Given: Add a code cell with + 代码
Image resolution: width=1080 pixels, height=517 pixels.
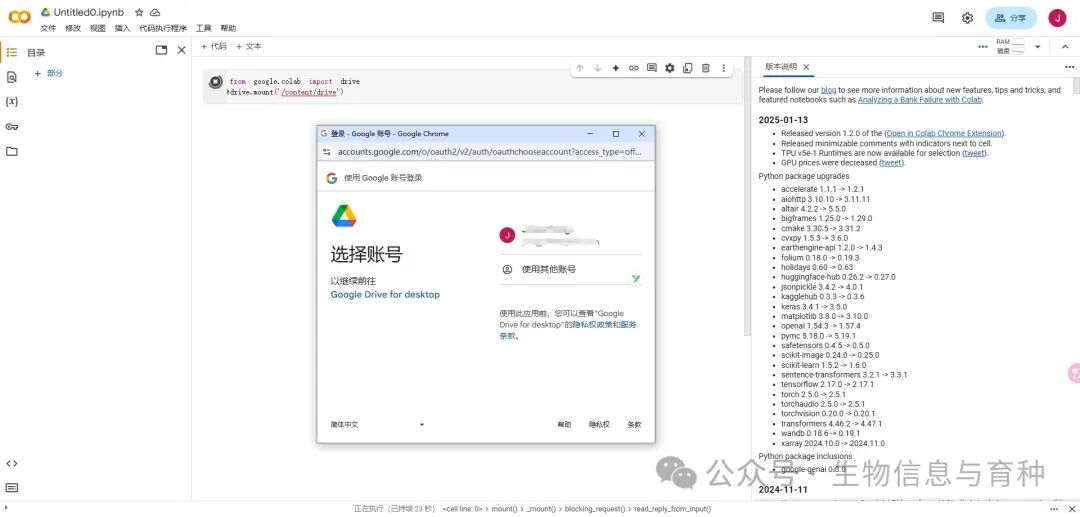Looking at the screenshot, I should click(x=214, y=46).
